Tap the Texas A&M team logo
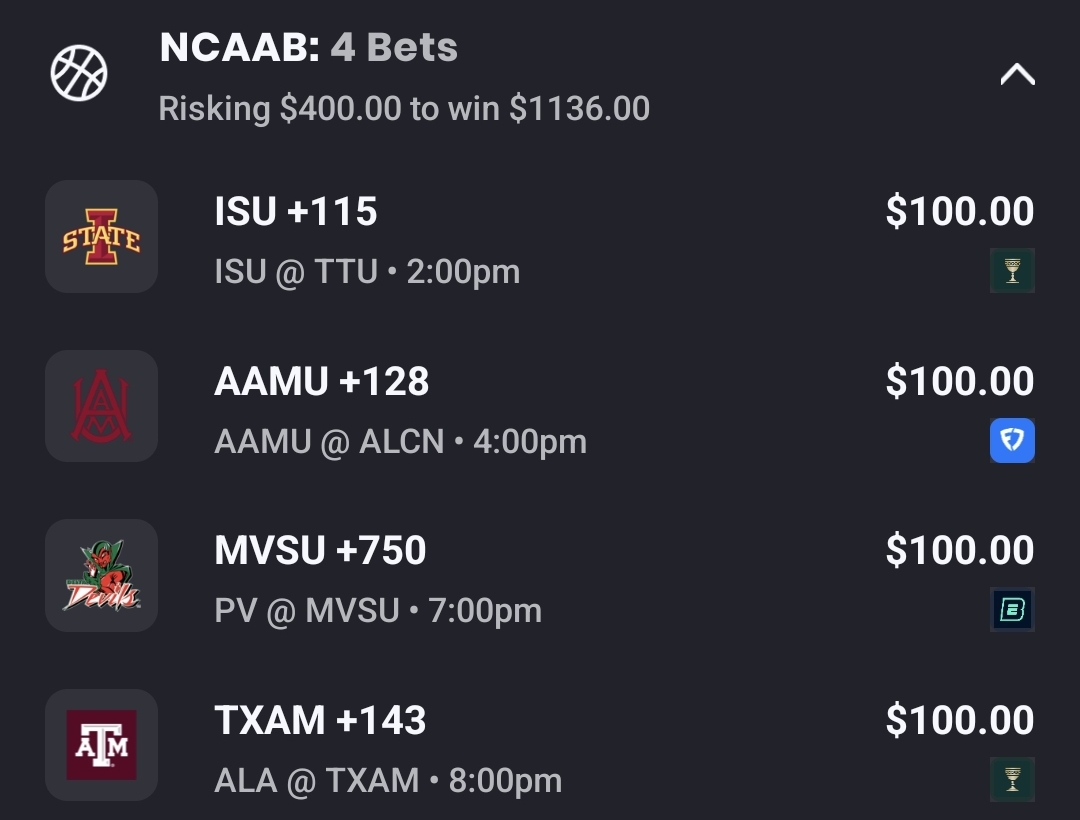Image resolution: width=1080 pixels, height=820 pixels. click(x=101, y=745)
